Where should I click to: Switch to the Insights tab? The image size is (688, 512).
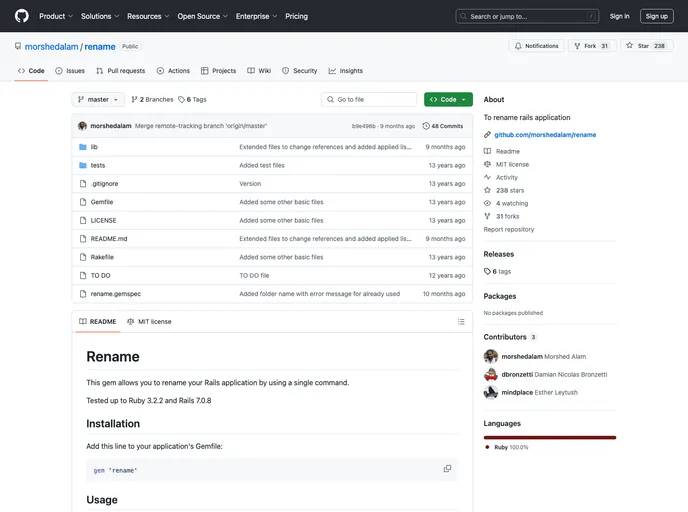345,71
